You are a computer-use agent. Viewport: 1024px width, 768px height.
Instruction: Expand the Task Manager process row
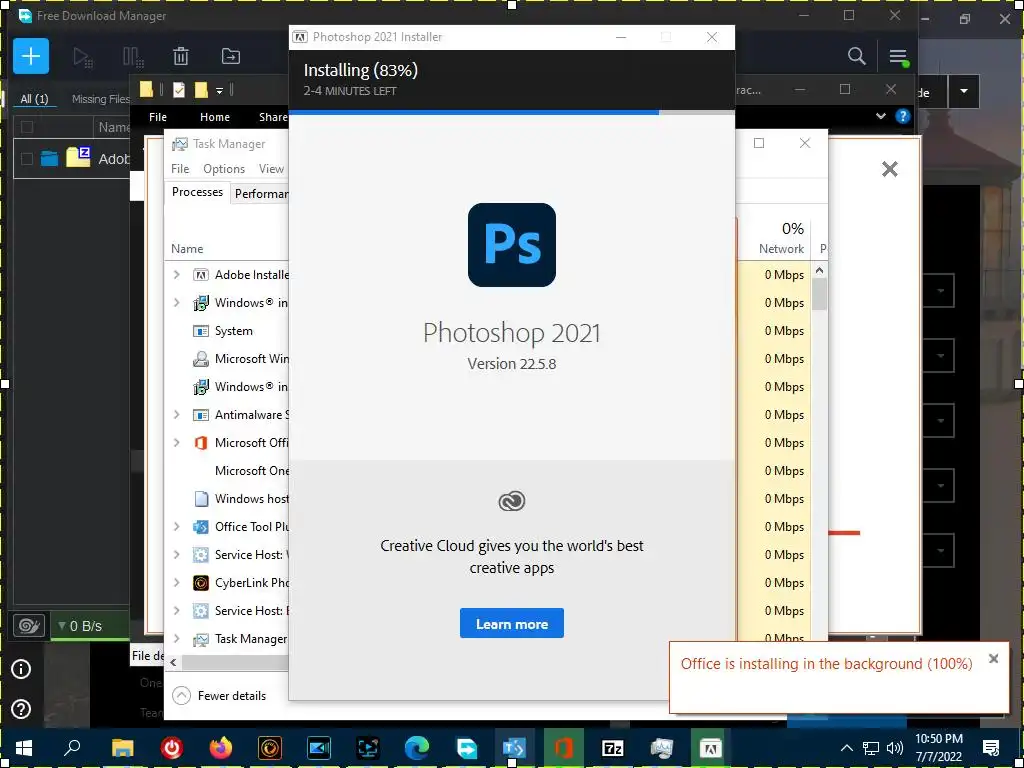(176, 639)
